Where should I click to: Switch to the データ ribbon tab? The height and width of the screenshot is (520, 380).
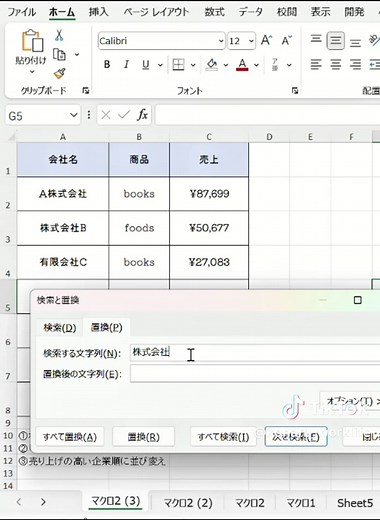(250, 12)
